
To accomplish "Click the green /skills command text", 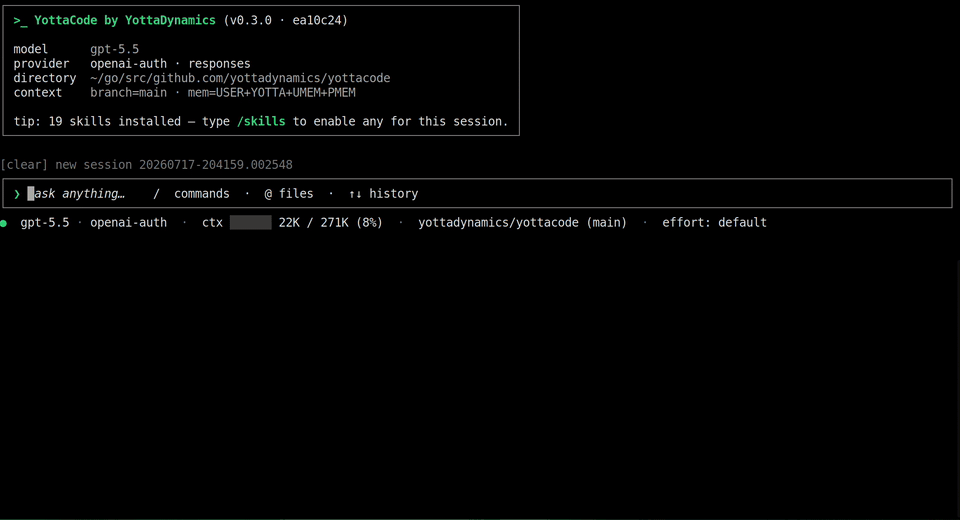I will [x=261, y=121].
